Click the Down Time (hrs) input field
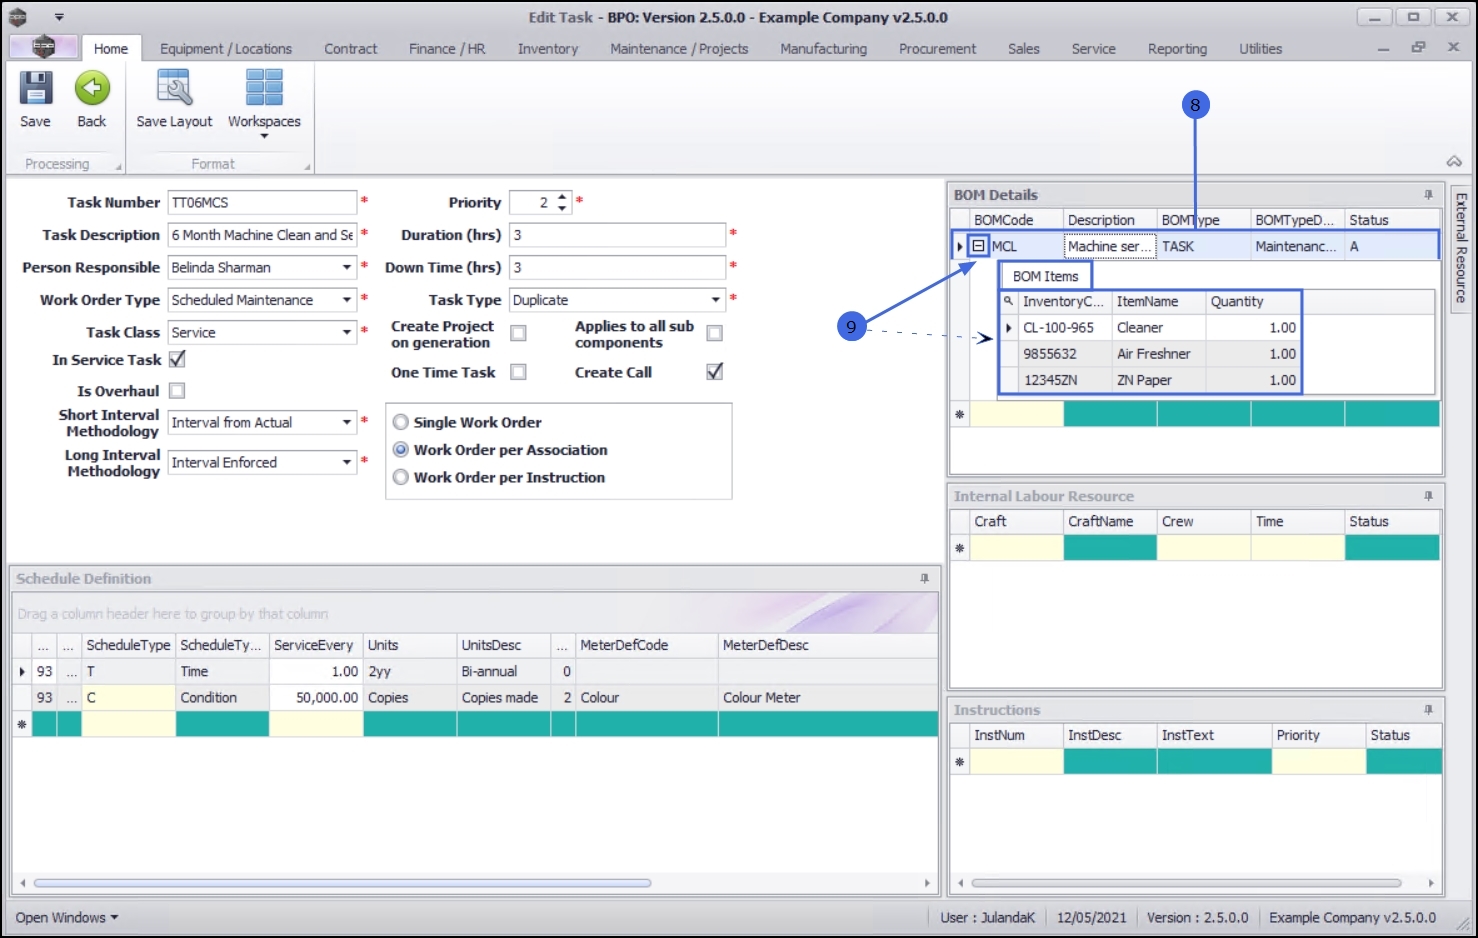 (617, 267)
